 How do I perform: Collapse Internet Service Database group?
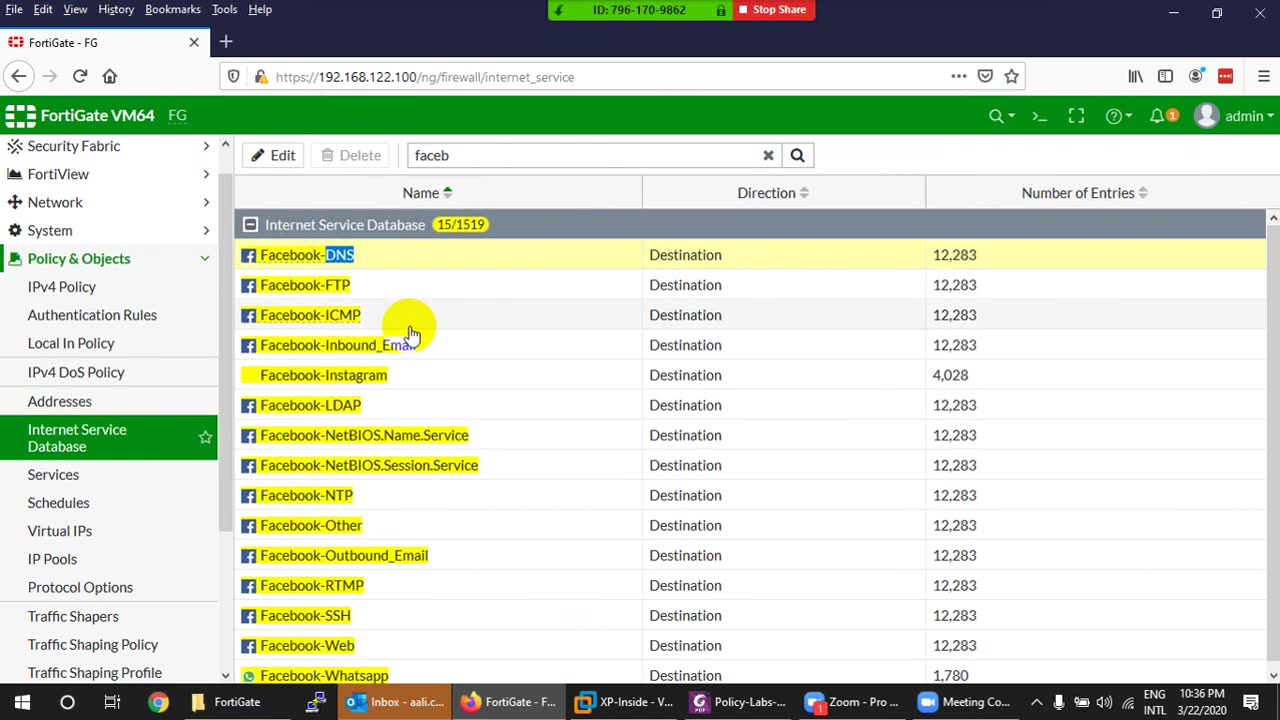pyautogui.click(x=250, y=225)
